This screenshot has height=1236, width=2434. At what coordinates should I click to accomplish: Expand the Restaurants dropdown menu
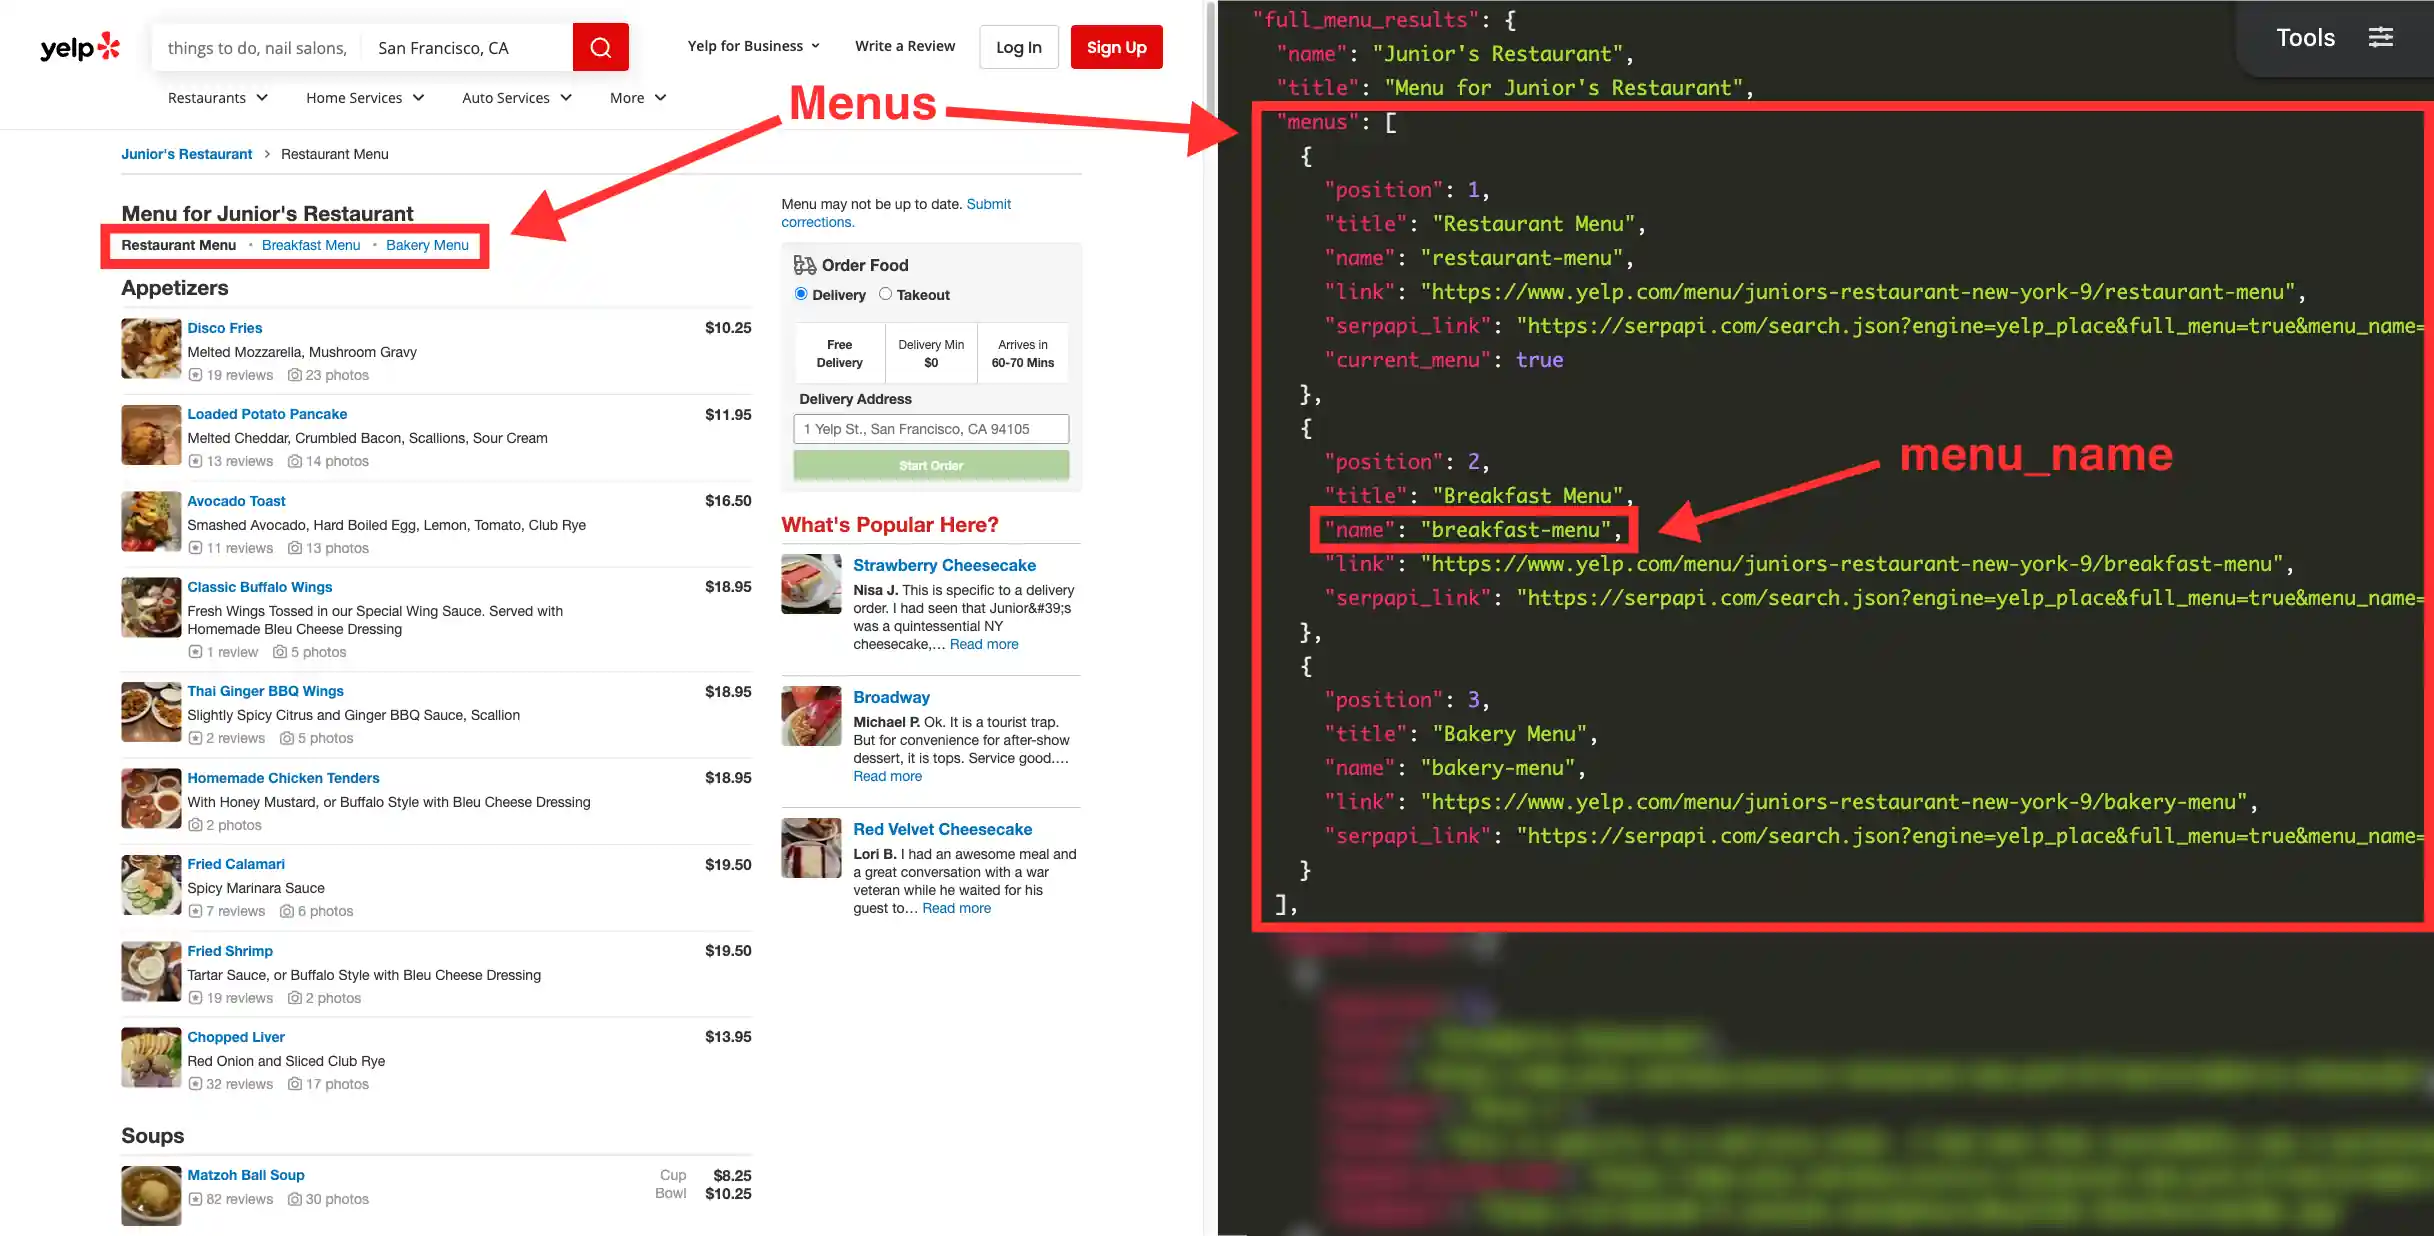tap(218, 98)
